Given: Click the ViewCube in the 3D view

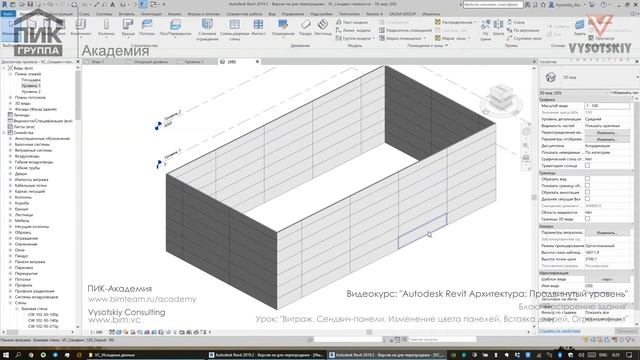Looking at the screenshot, I should (x=501, y=97).
